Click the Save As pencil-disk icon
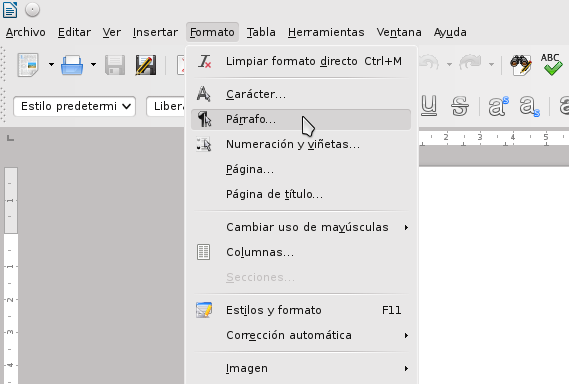This screenshot has height=384, width=569. 146,65
